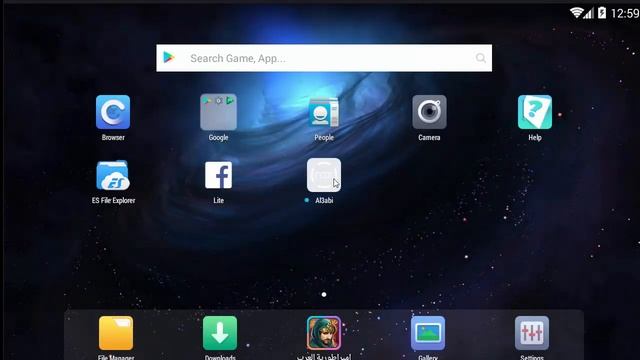Viewport: 640px width, 360px height.
Task: Launch the Arabic game in dock
Action: click(324, 333)
